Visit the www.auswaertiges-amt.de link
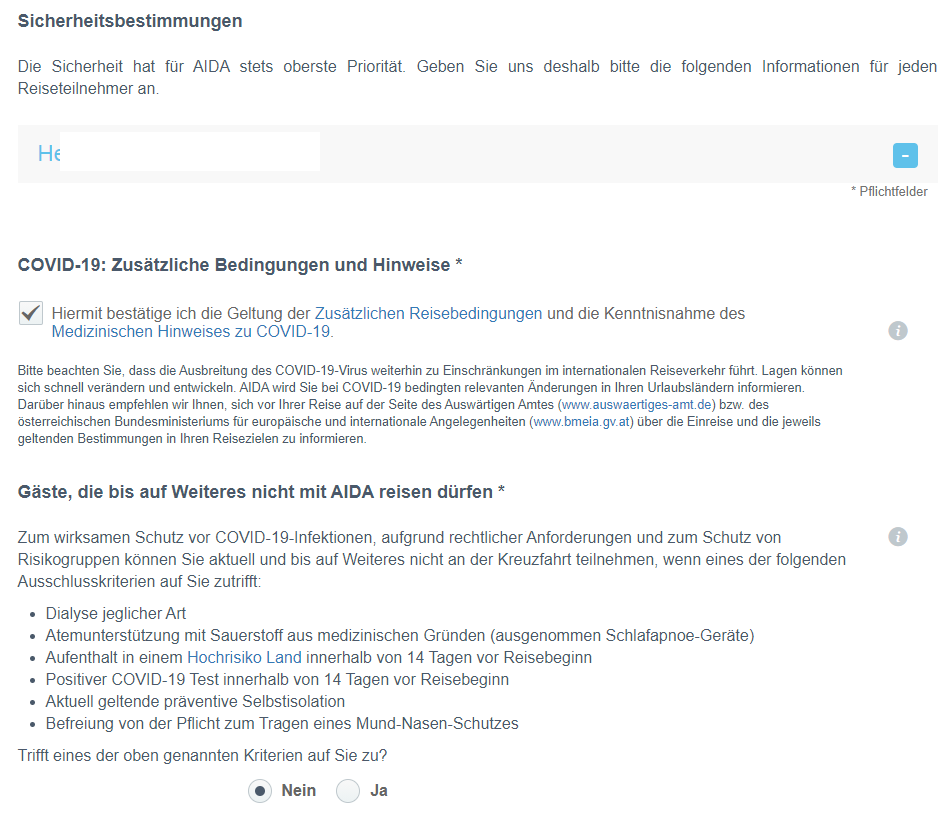The height and width of the screenshot is (814, 947). pyautogui.click(x=635, y=404)
